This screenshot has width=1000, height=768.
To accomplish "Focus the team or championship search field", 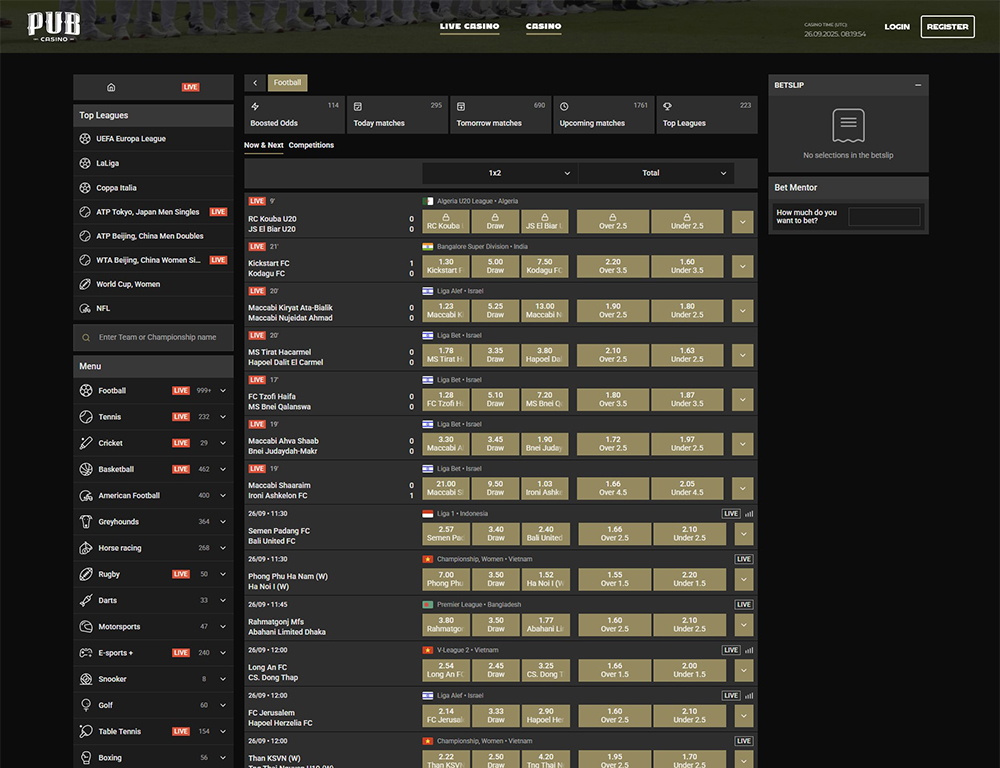I will click(x=160, y=338).
